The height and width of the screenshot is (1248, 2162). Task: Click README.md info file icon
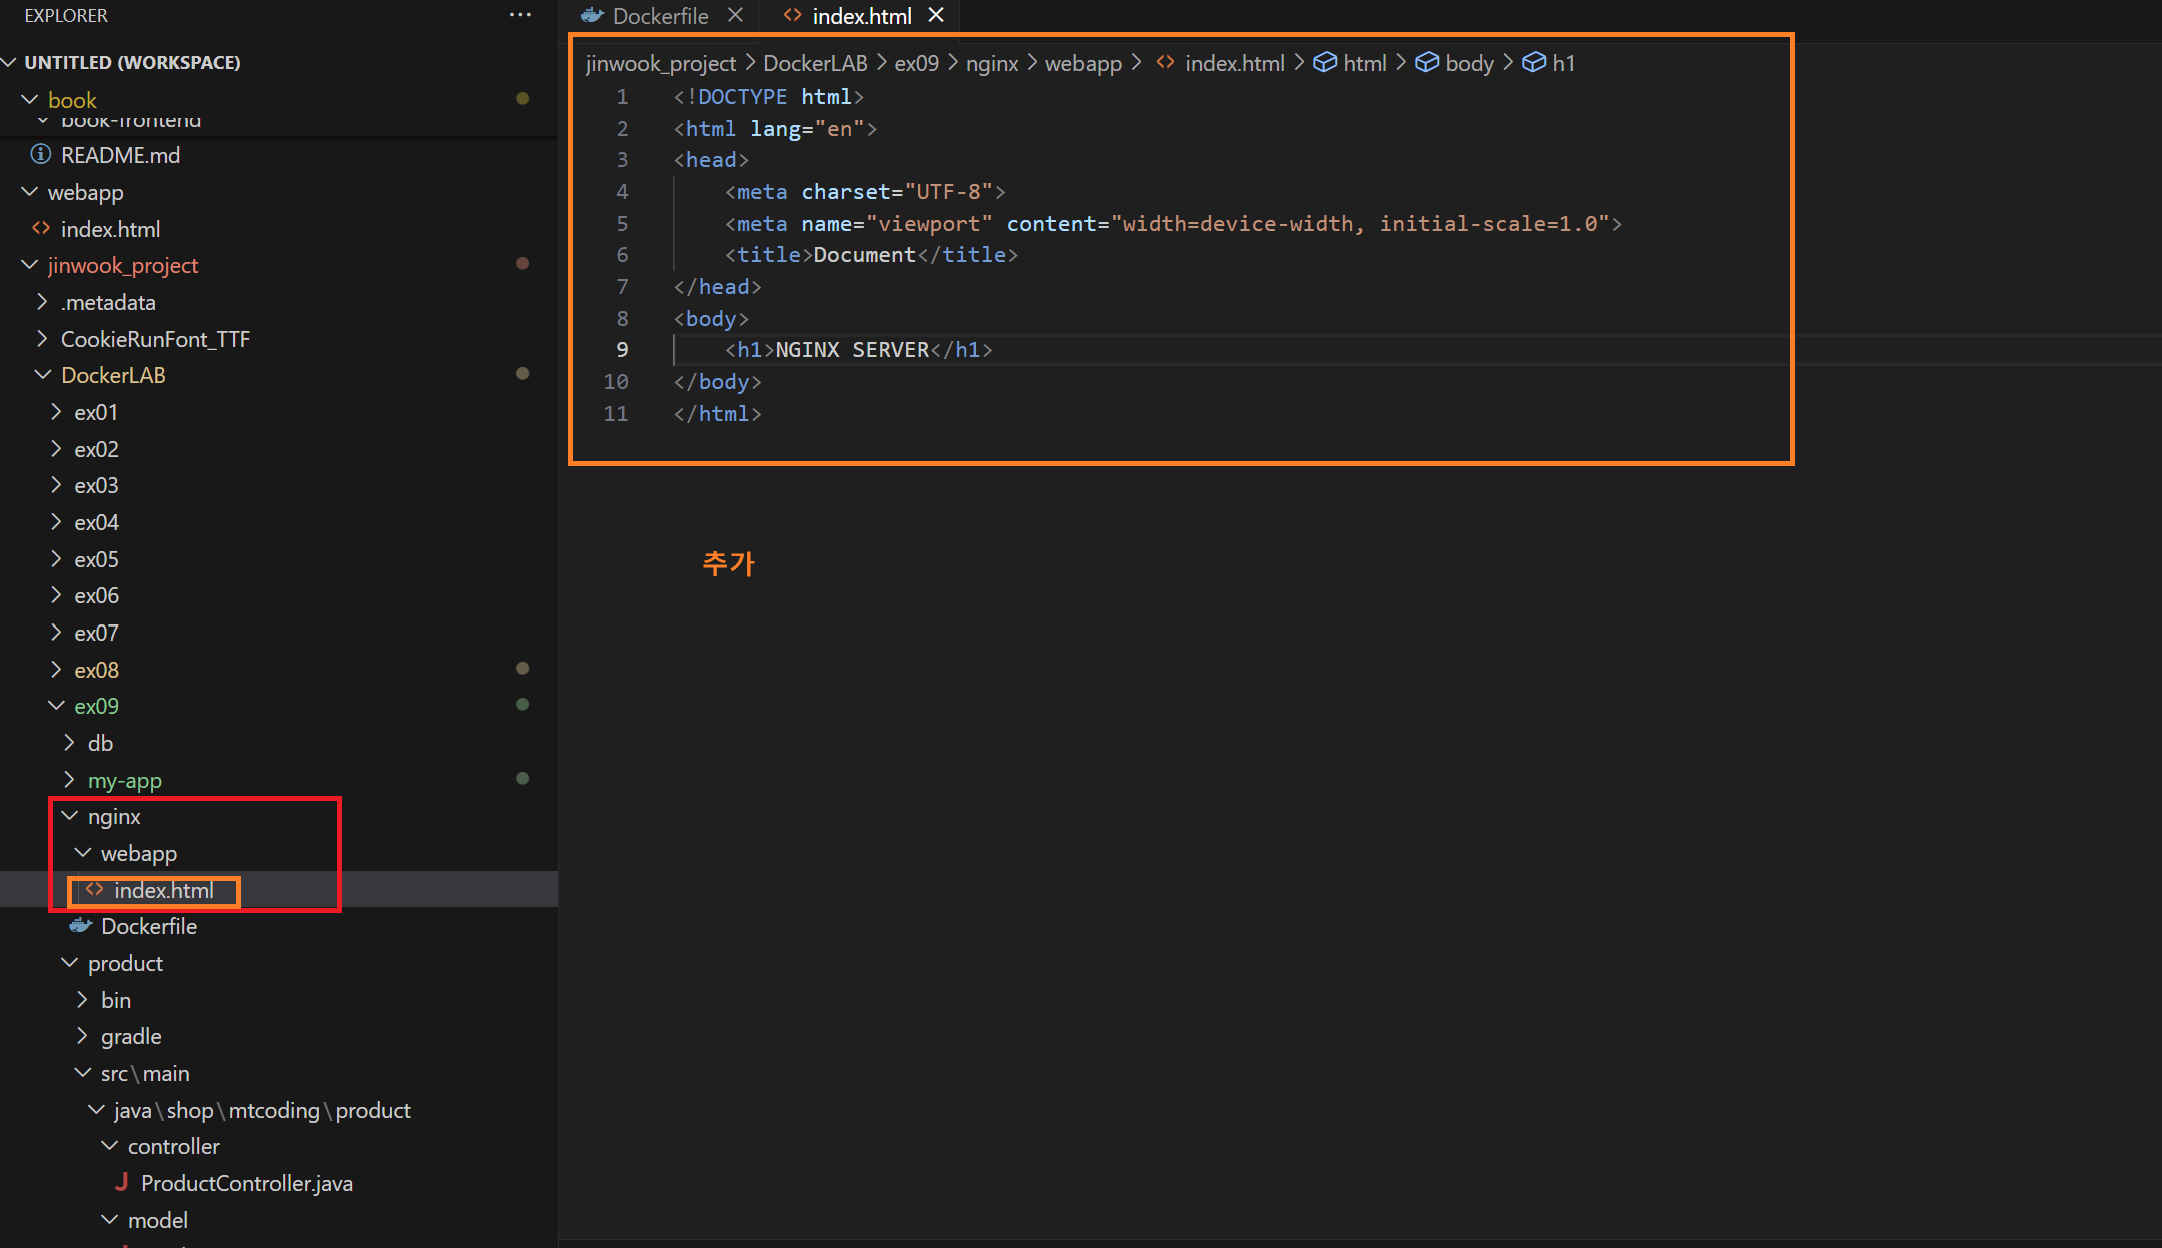point(40,154)
